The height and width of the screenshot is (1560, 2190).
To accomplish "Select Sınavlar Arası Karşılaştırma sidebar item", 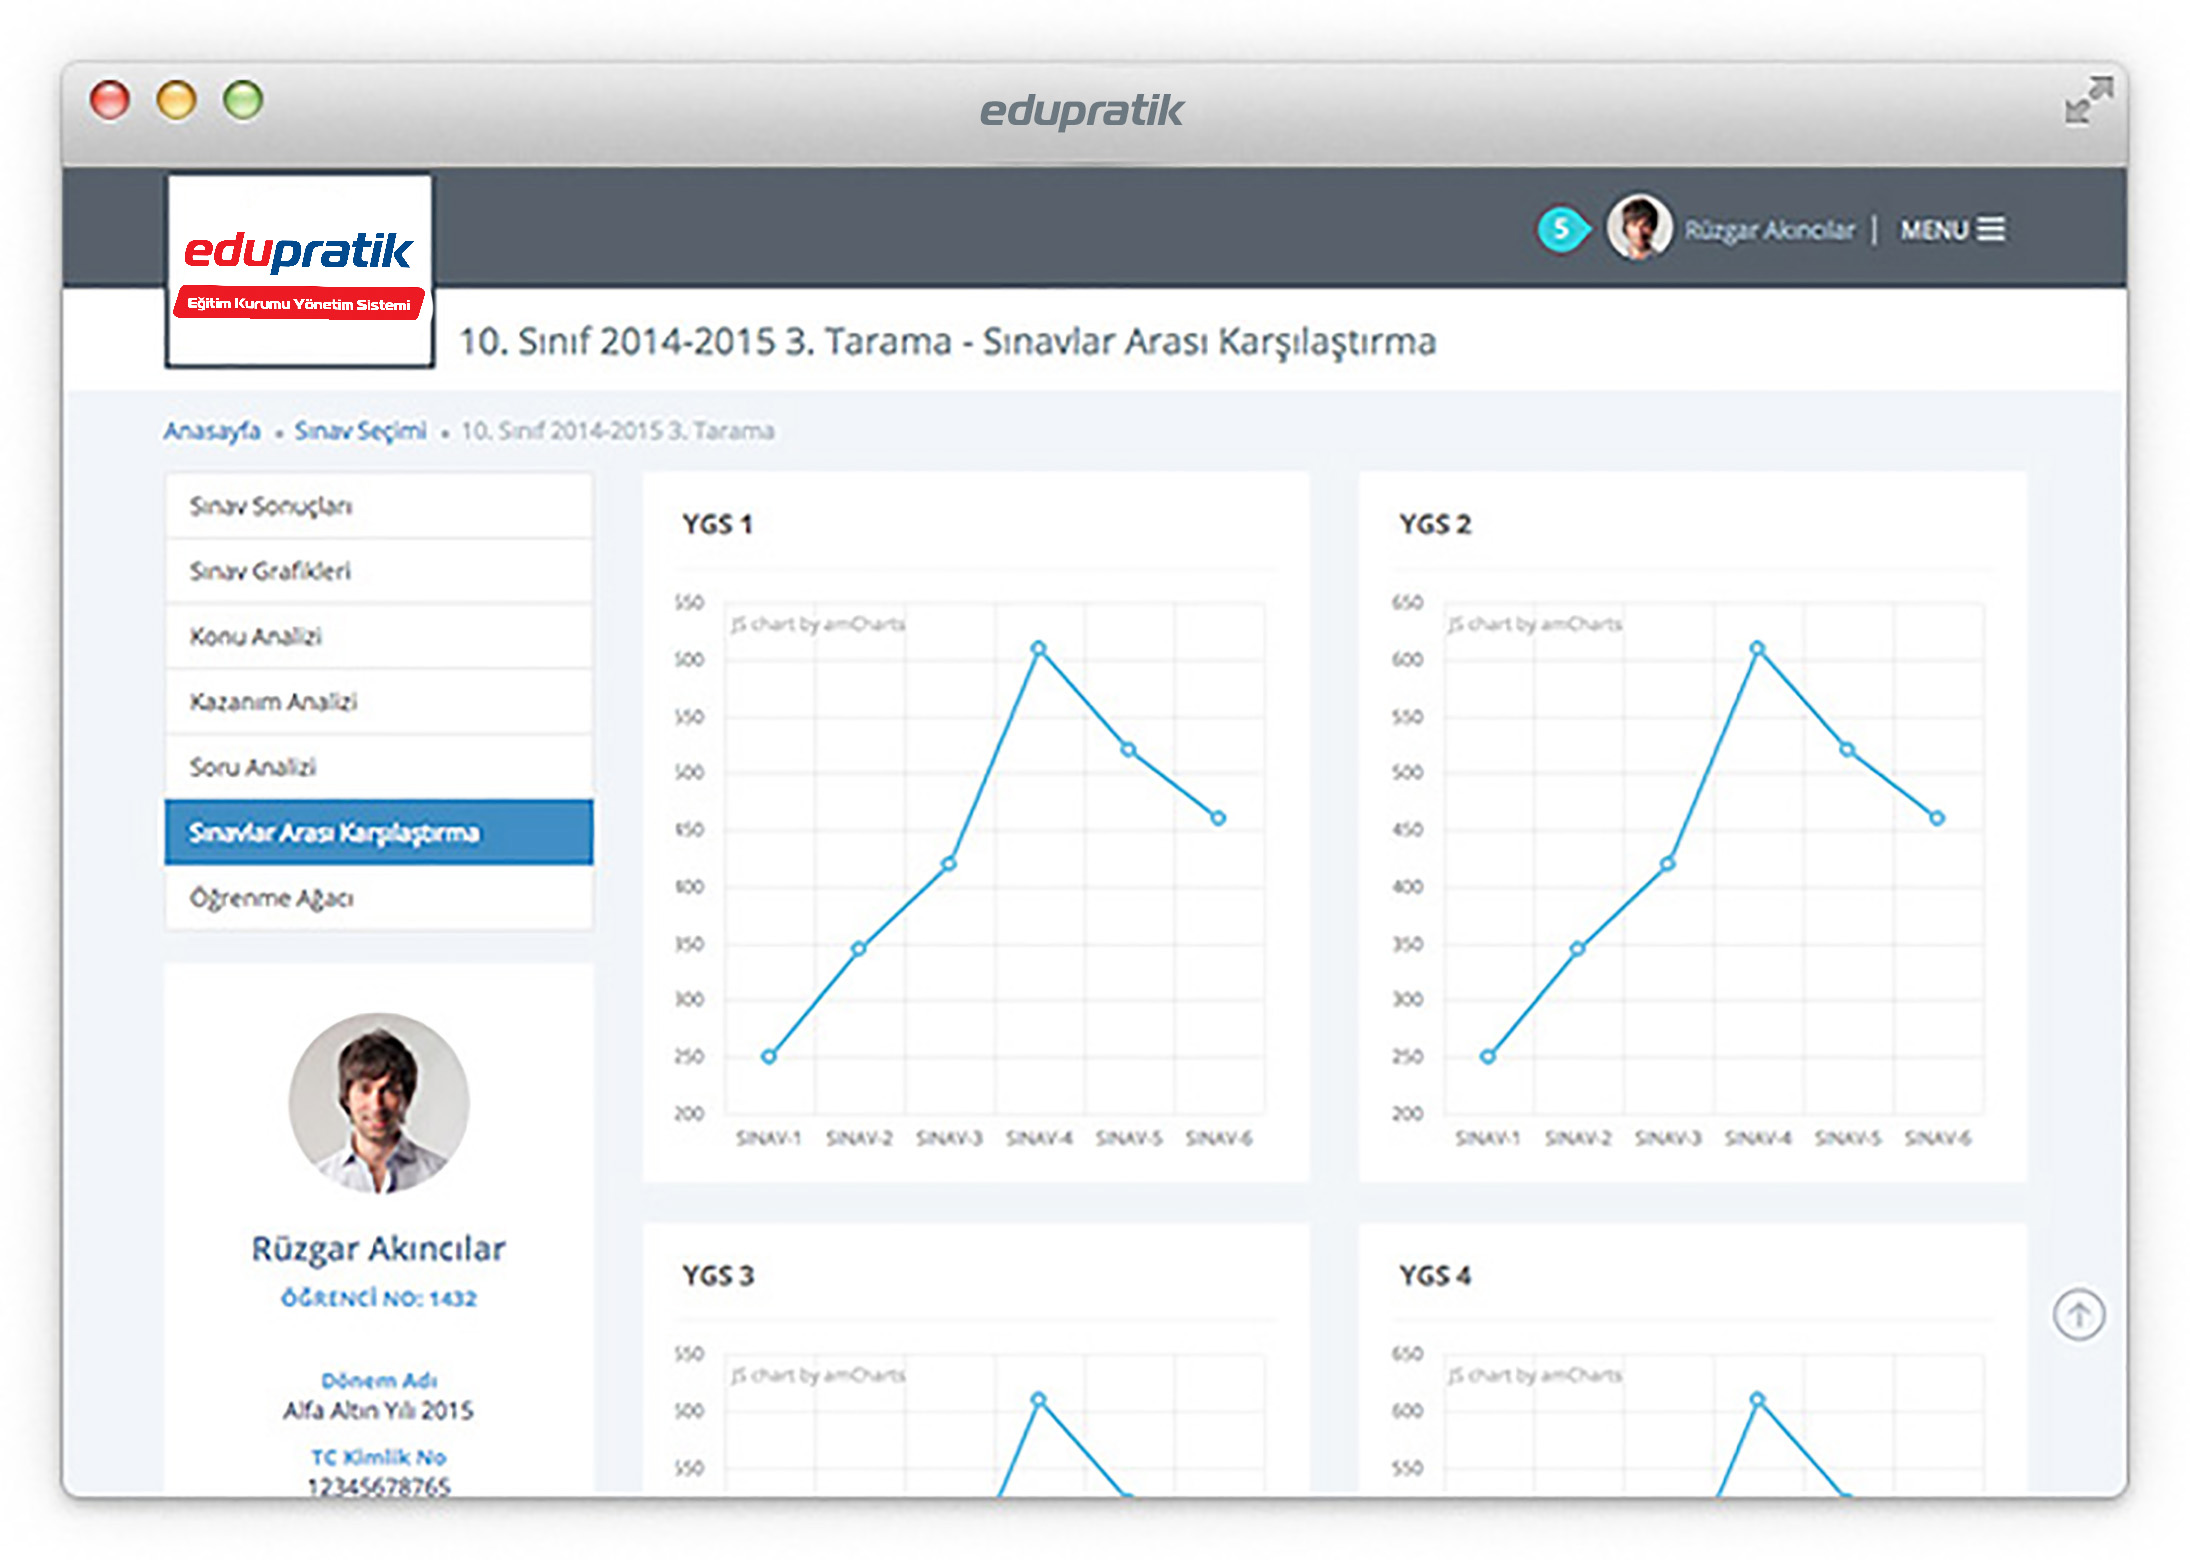I will tap(379, 832).
